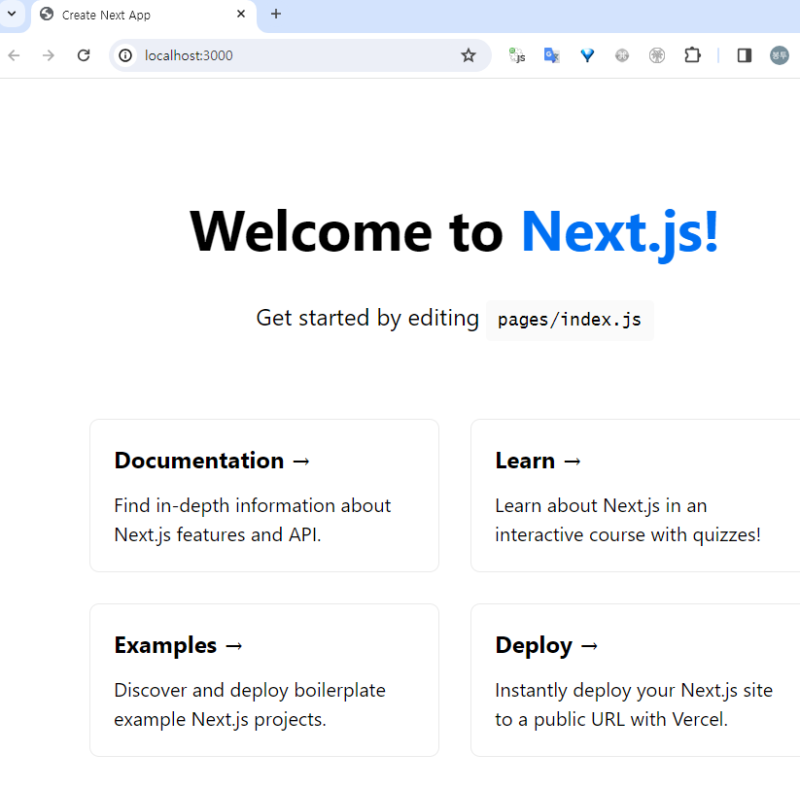This screenshot has height=788, width=800.
Task: Open the Examples card
Action: 264,680
